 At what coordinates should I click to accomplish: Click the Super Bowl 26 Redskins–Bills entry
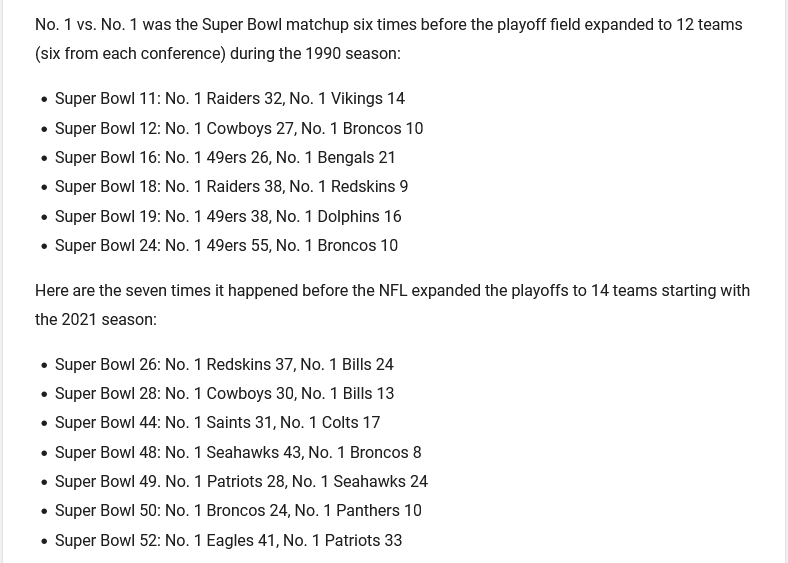[224, 364]
